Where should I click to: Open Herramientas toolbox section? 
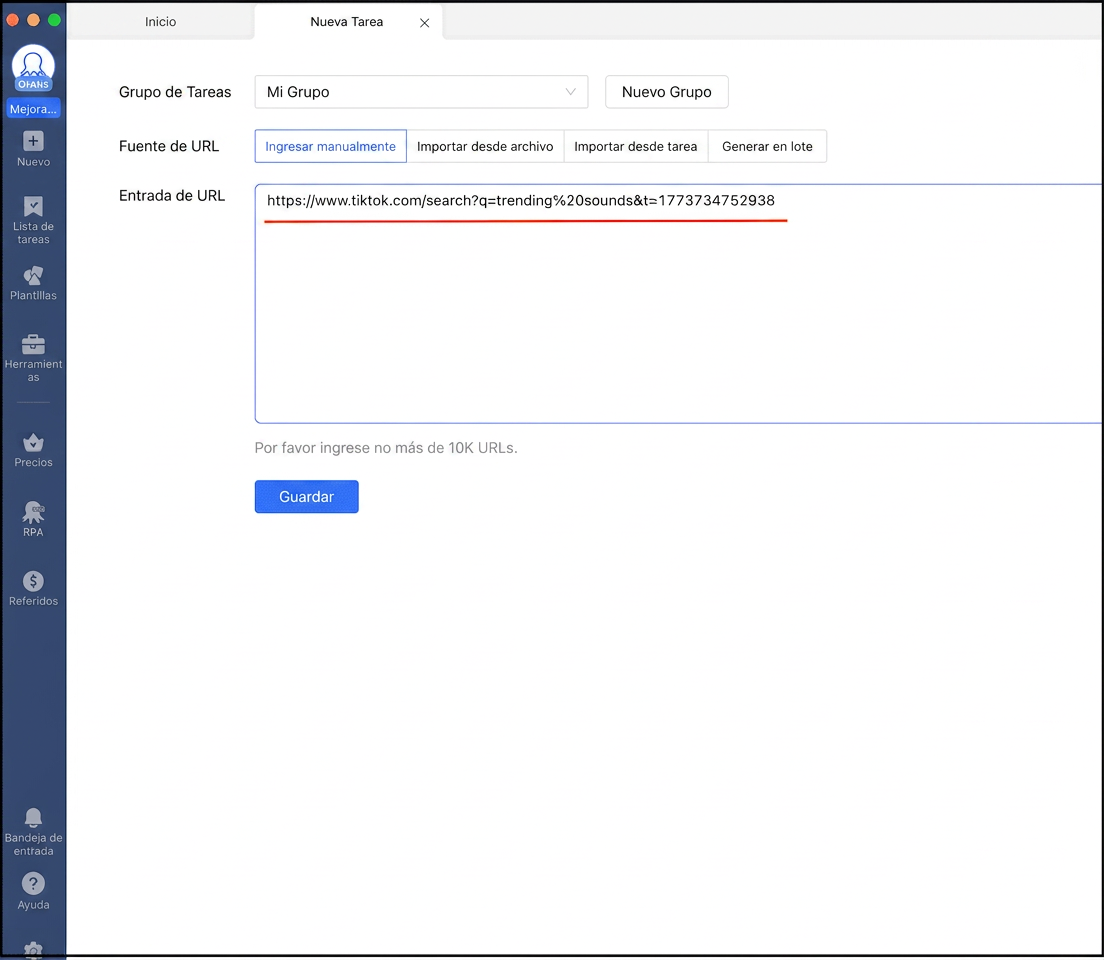(x=33, y=358)
